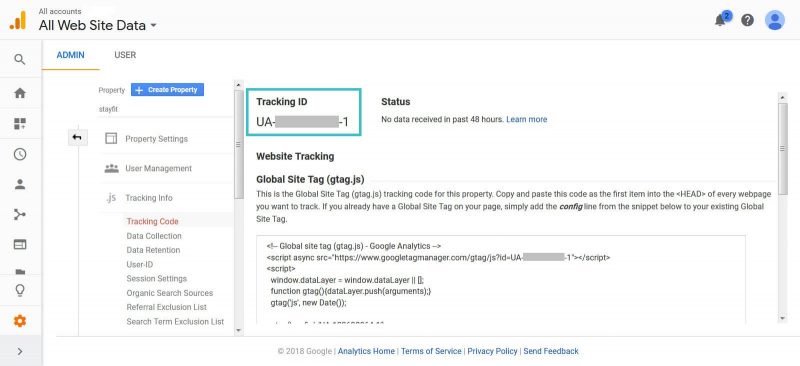Click main content scroll up arrow
This screenshot has height=366, width=800.
[783, 97]
